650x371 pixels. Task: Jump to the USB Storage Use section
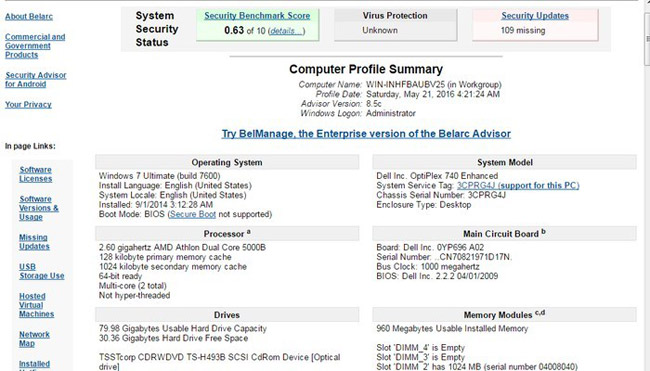click(x=41, y=271)
